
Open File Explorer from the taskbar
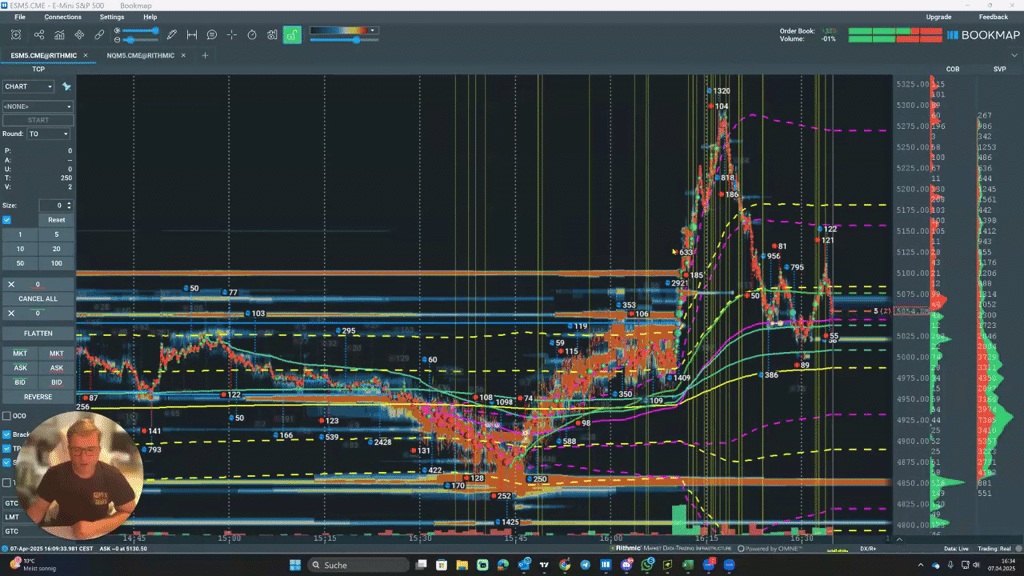click(462, 565)
